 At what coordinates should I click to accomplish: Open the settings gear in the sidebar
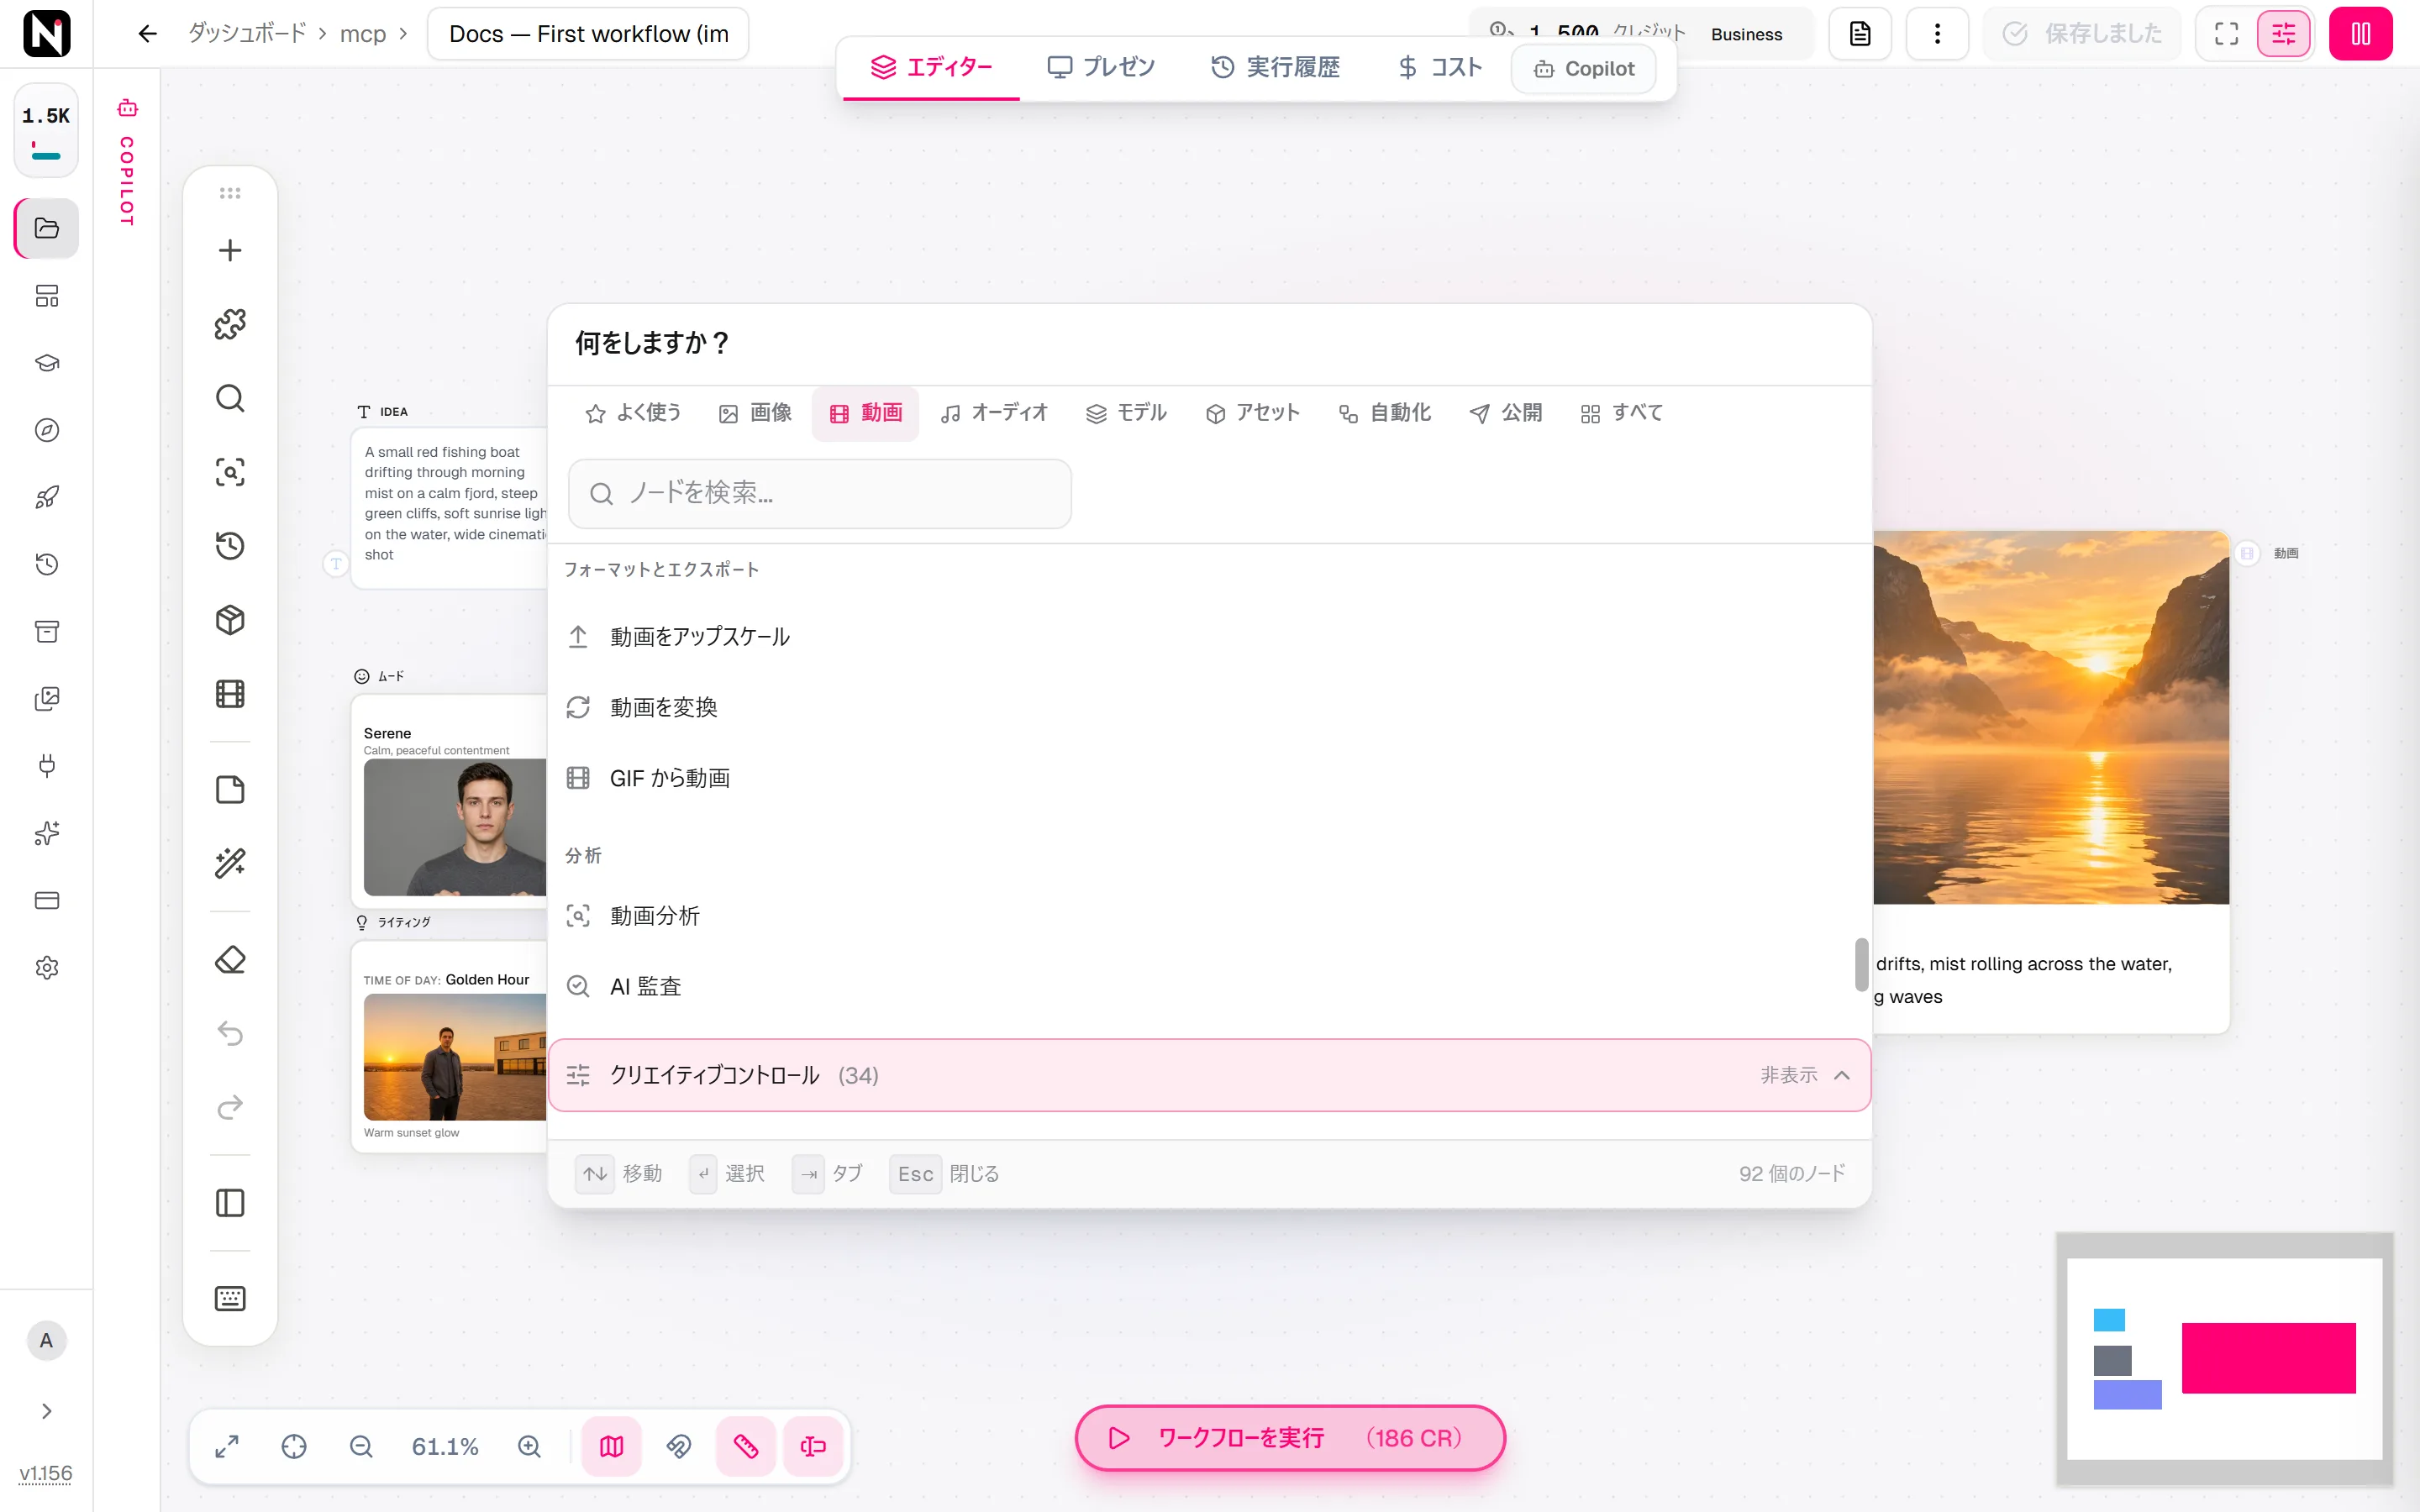tap(47, 967)
